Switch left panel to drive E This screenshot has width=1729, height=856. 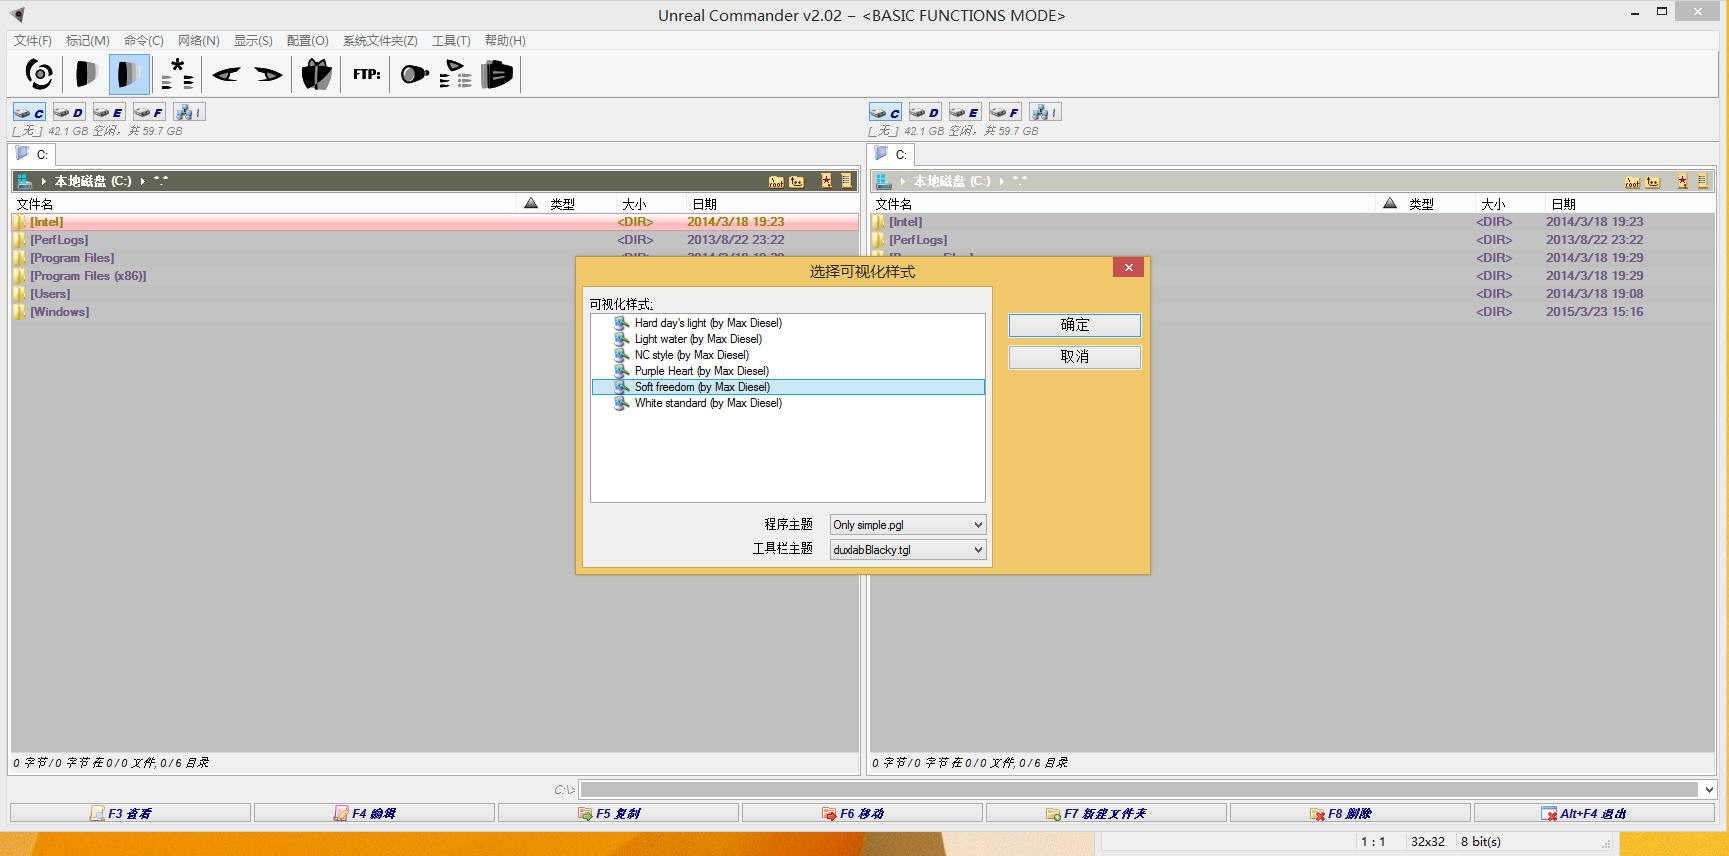109,112
